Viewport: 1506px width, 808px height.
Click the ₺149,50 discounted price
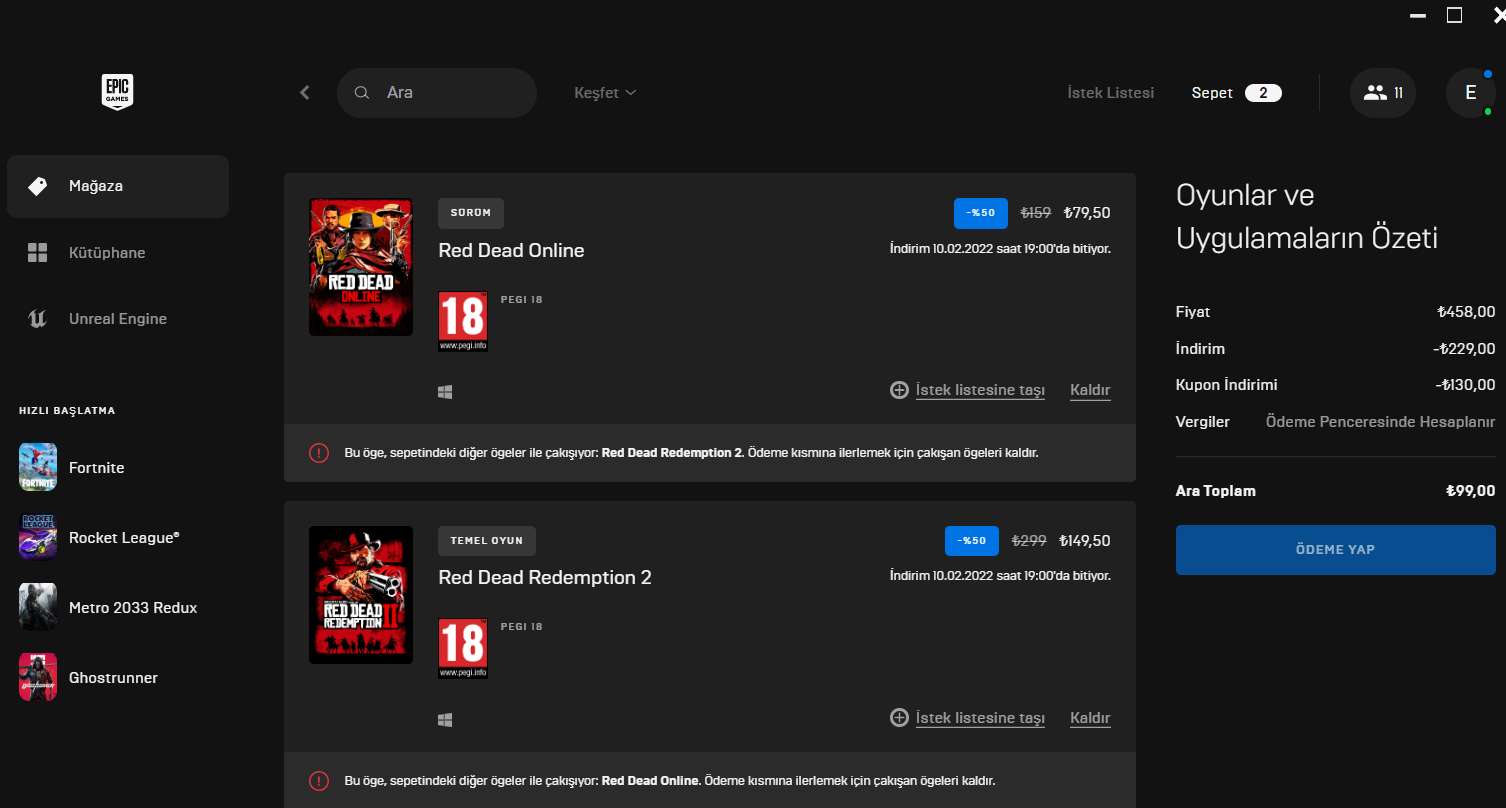point(1084,541)
